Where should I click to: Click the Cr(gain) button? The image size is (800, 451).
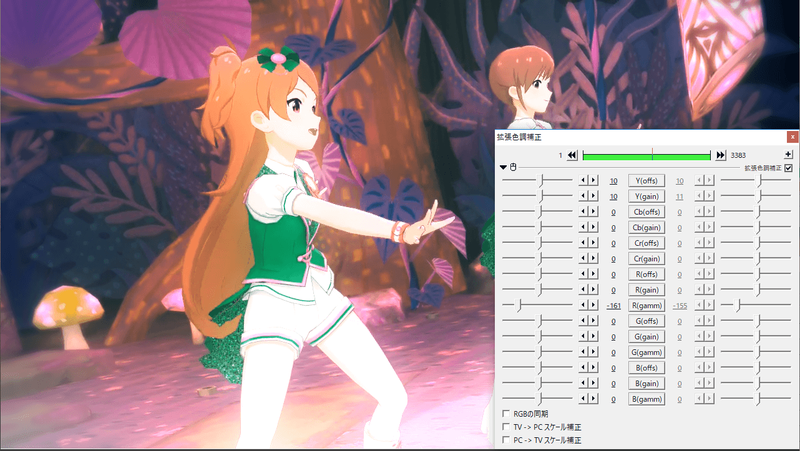pyautogui.click(x=646, y=259)
